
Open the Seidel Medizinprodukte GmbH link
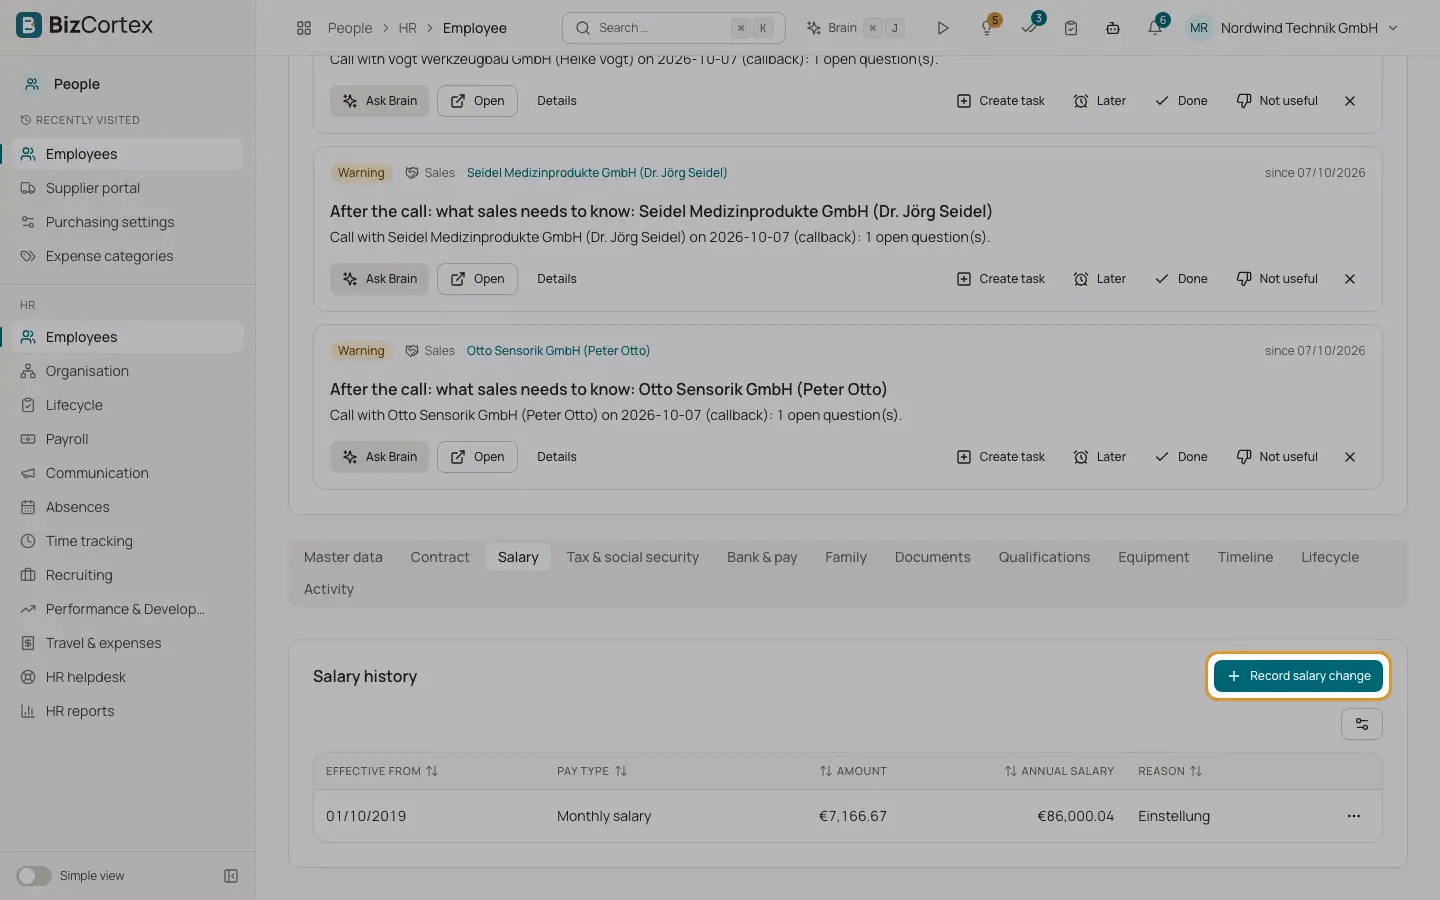point(597,173)
